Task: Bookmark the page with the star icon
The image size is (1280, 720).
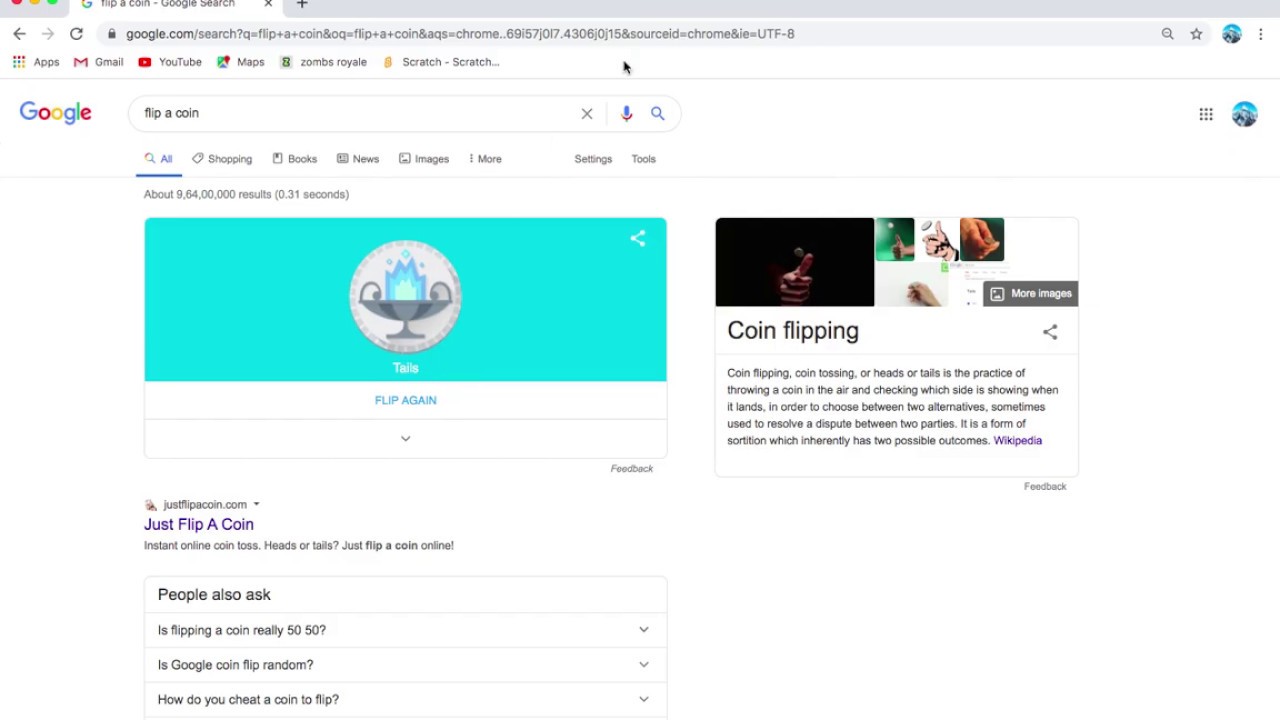Action: point(1196,34)
